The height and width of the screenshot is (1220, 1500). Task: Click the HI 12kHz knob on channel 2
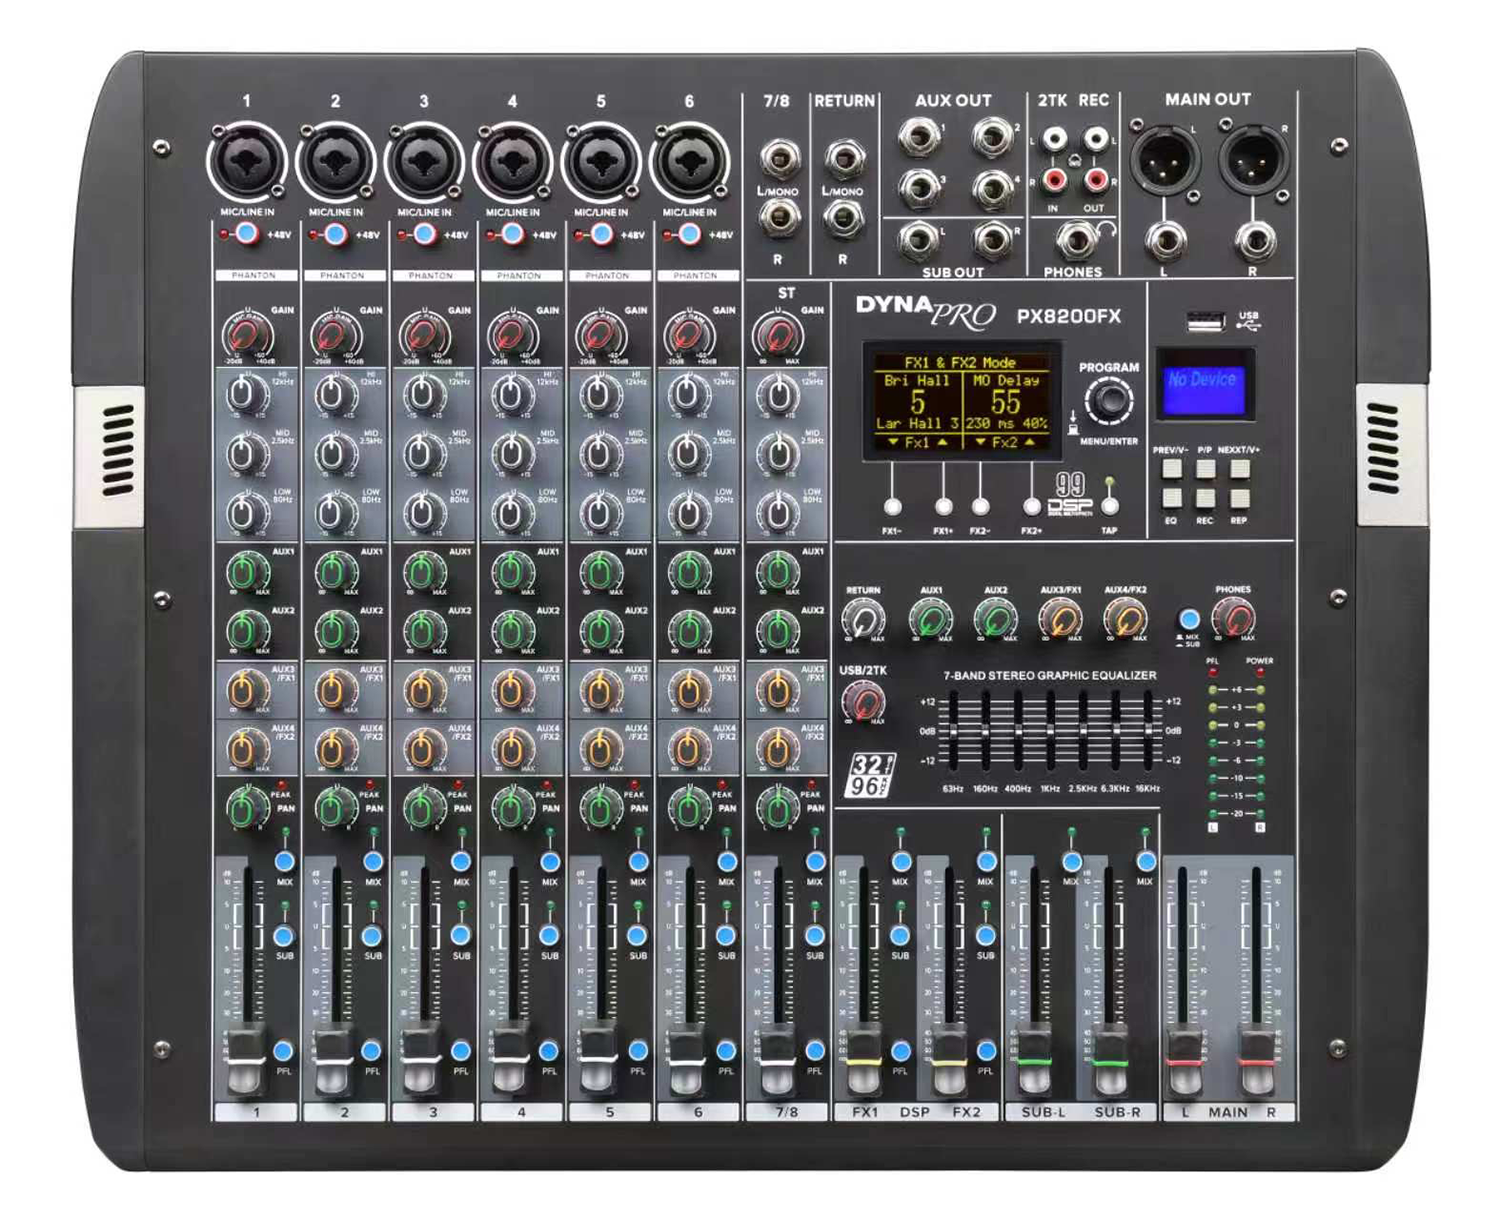coord(335,395)
